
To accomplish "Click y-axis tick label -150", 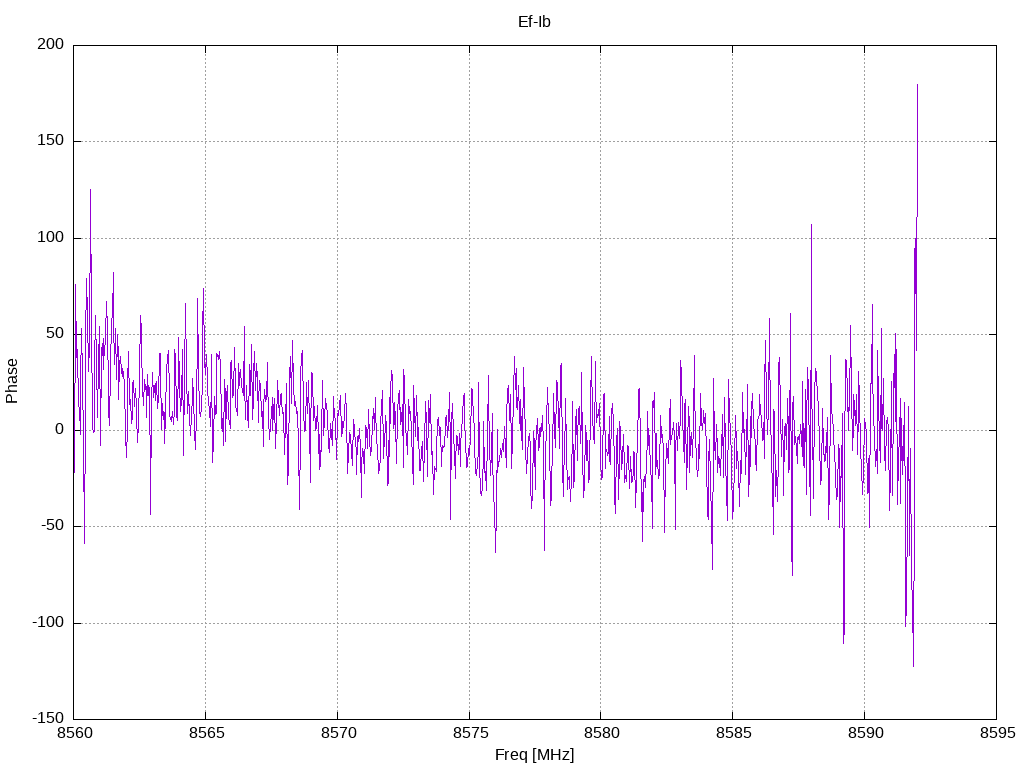I will coord(48,718).
